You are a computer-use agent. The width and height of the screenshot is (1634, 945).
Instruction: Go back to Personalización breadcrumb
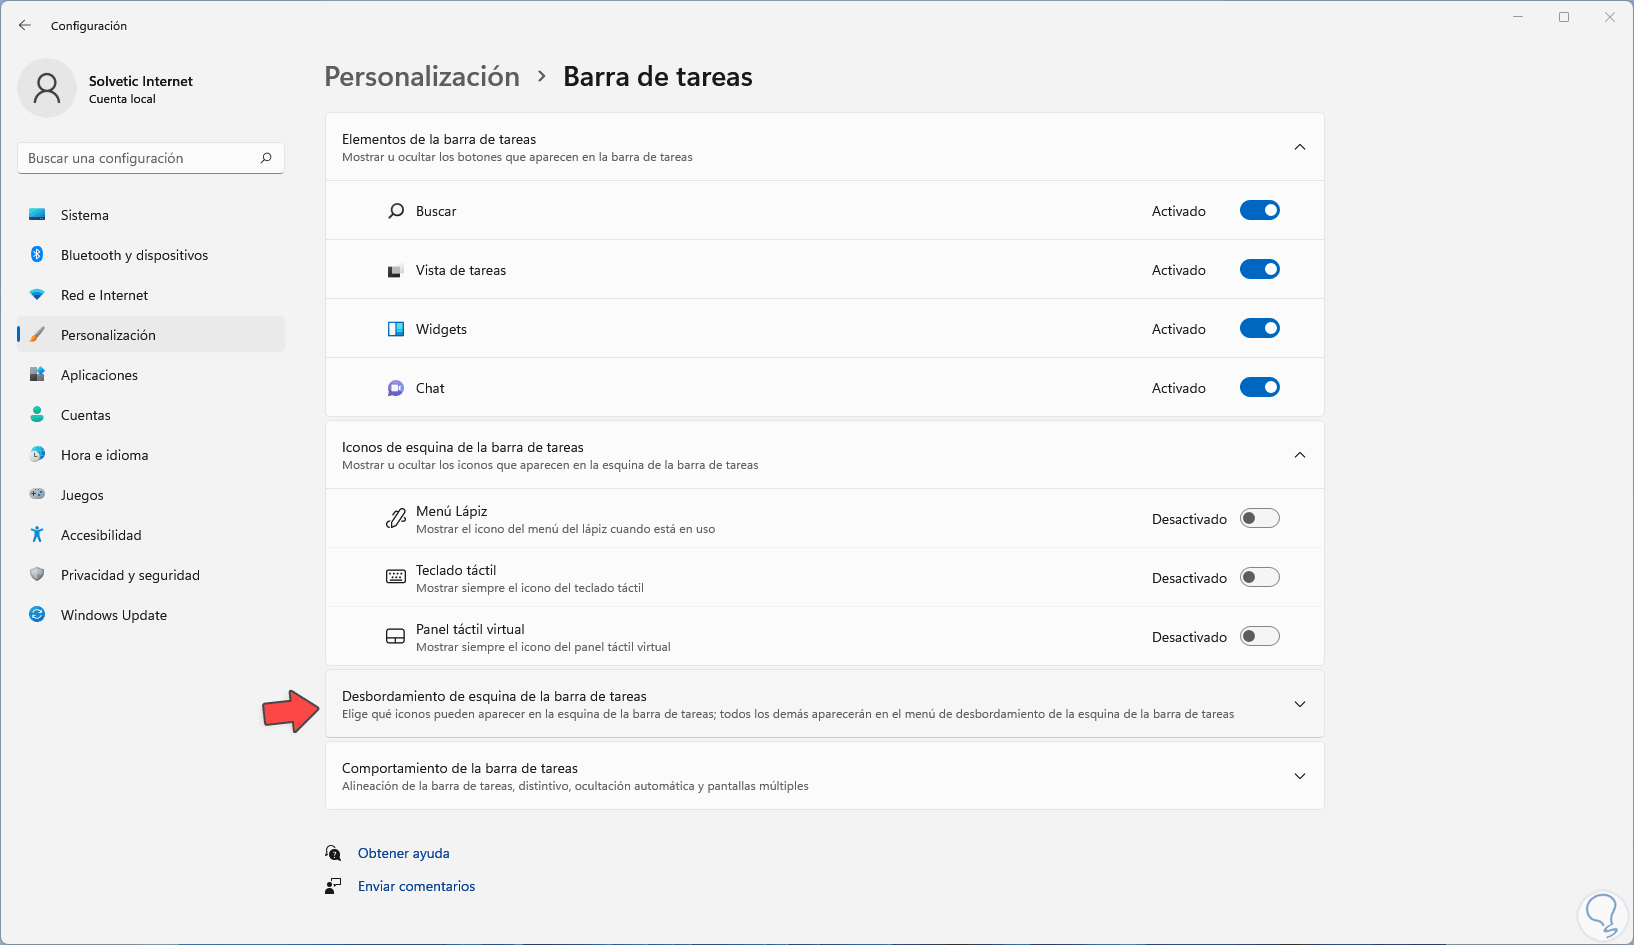click(422, 77)
